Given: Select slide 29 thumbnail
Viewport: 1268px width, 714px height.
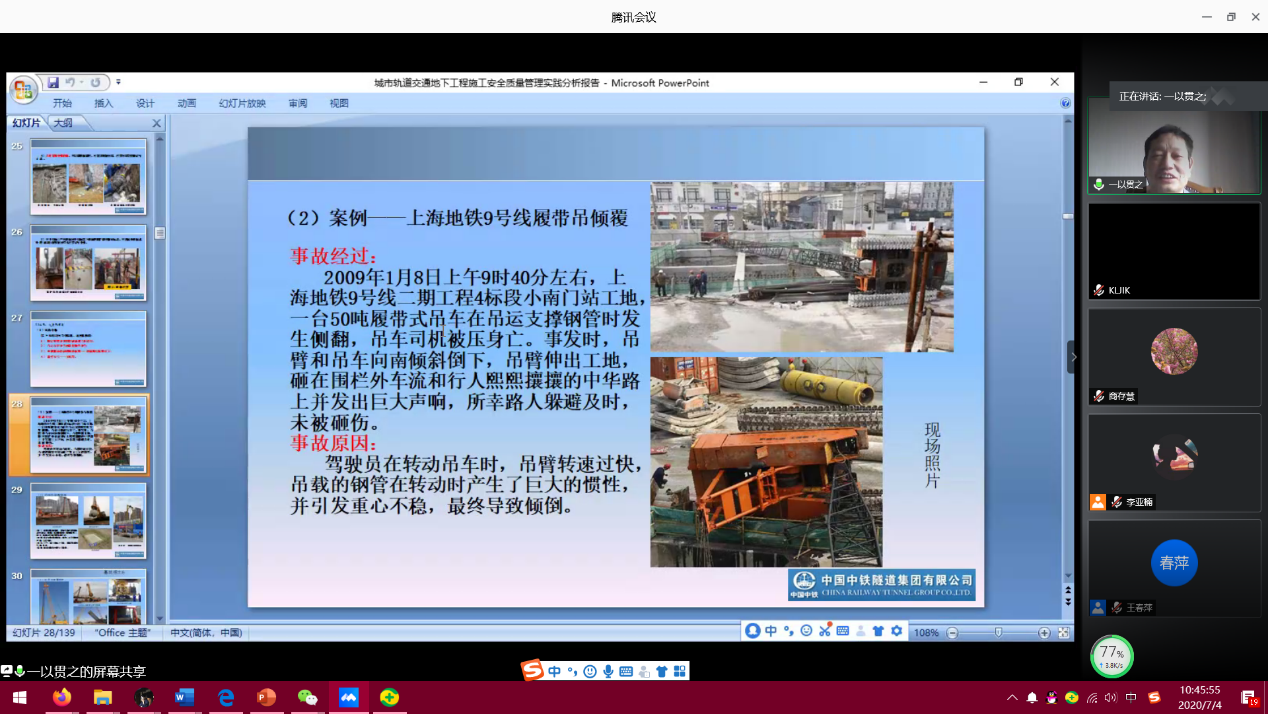Looking at the screenshot, I should [88, 520].
